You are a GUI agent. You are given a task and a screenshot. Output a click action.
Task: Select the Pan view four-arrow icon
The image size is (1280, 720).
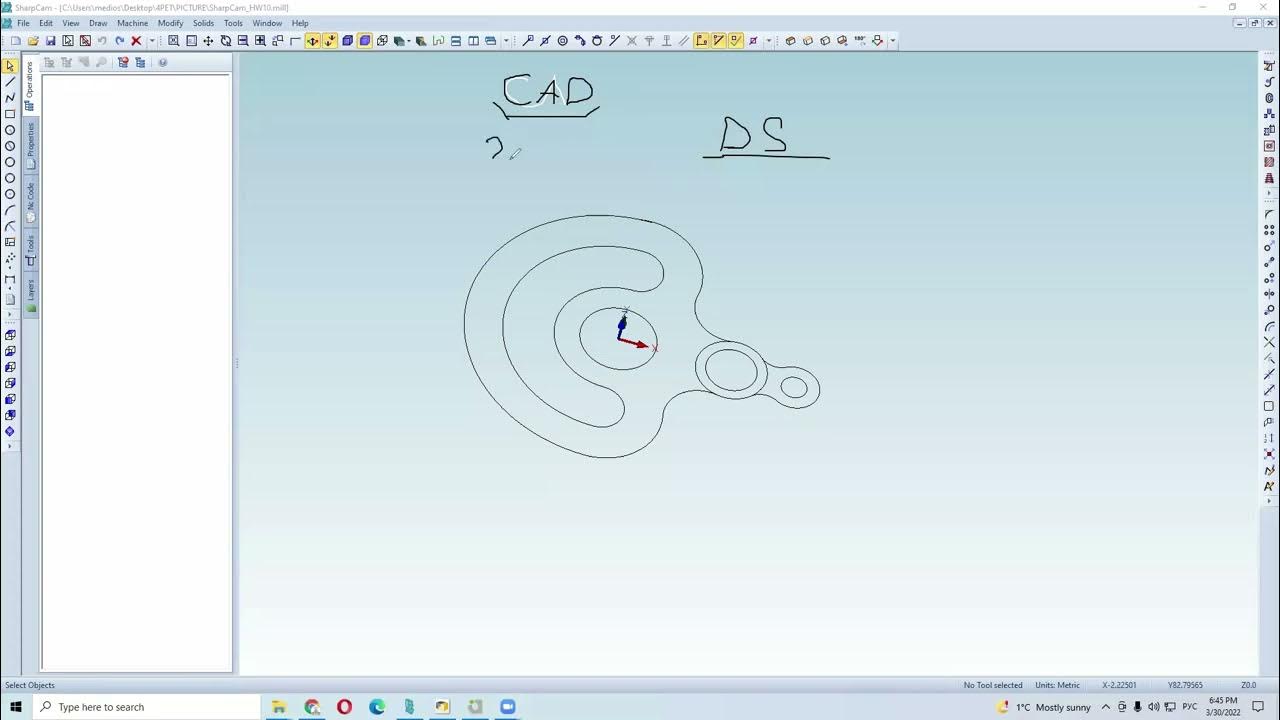[208, 41]
